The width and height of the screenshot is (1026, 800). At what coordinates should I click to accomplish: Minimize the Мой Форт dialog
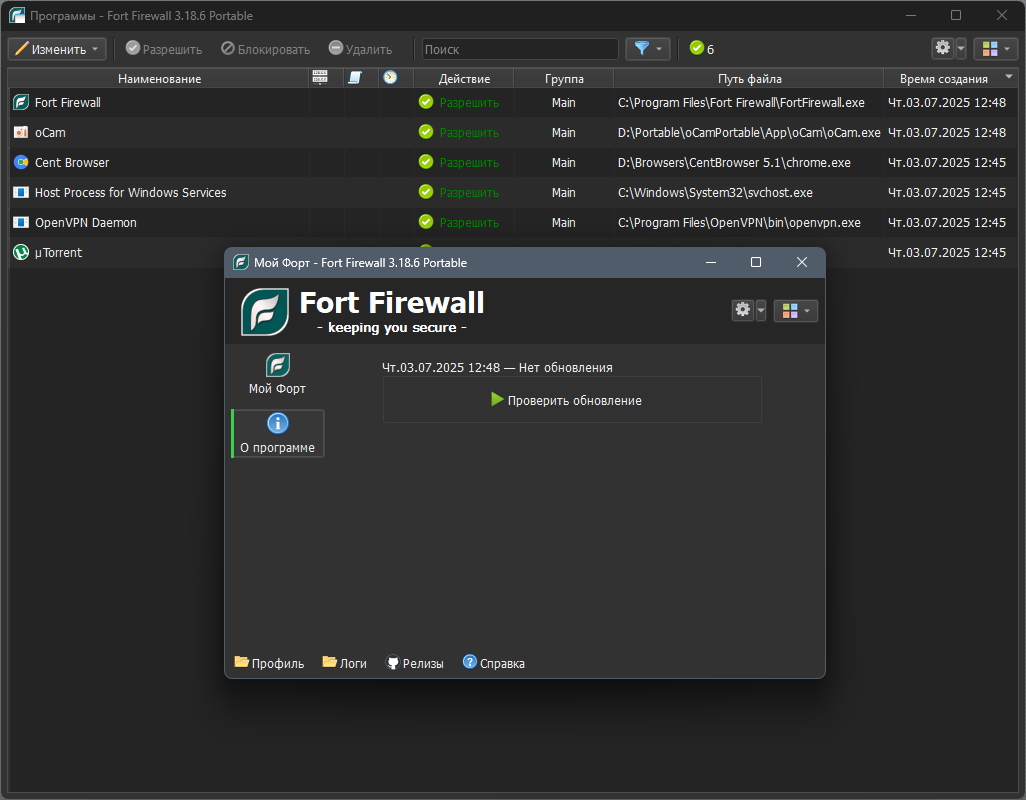coord(711,262)
